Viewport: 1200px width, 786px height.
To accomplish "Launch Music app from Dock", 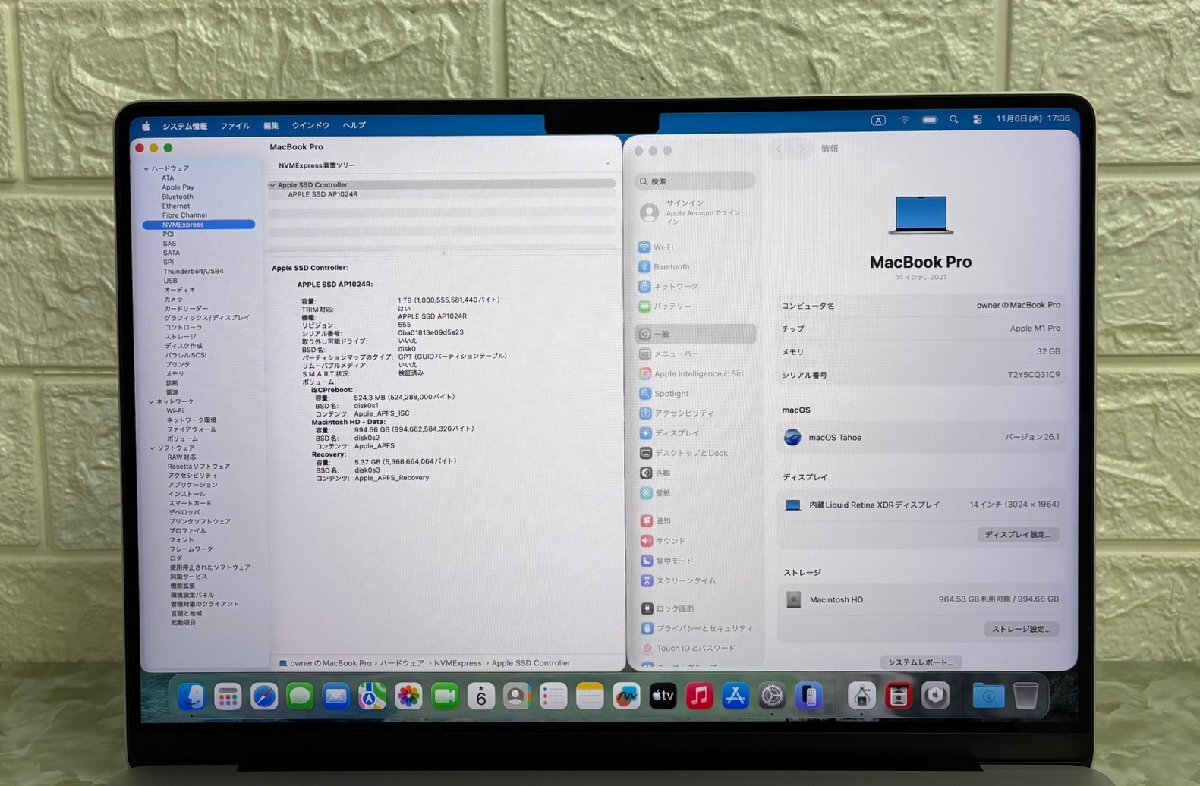I will click(x=699, y=696).
